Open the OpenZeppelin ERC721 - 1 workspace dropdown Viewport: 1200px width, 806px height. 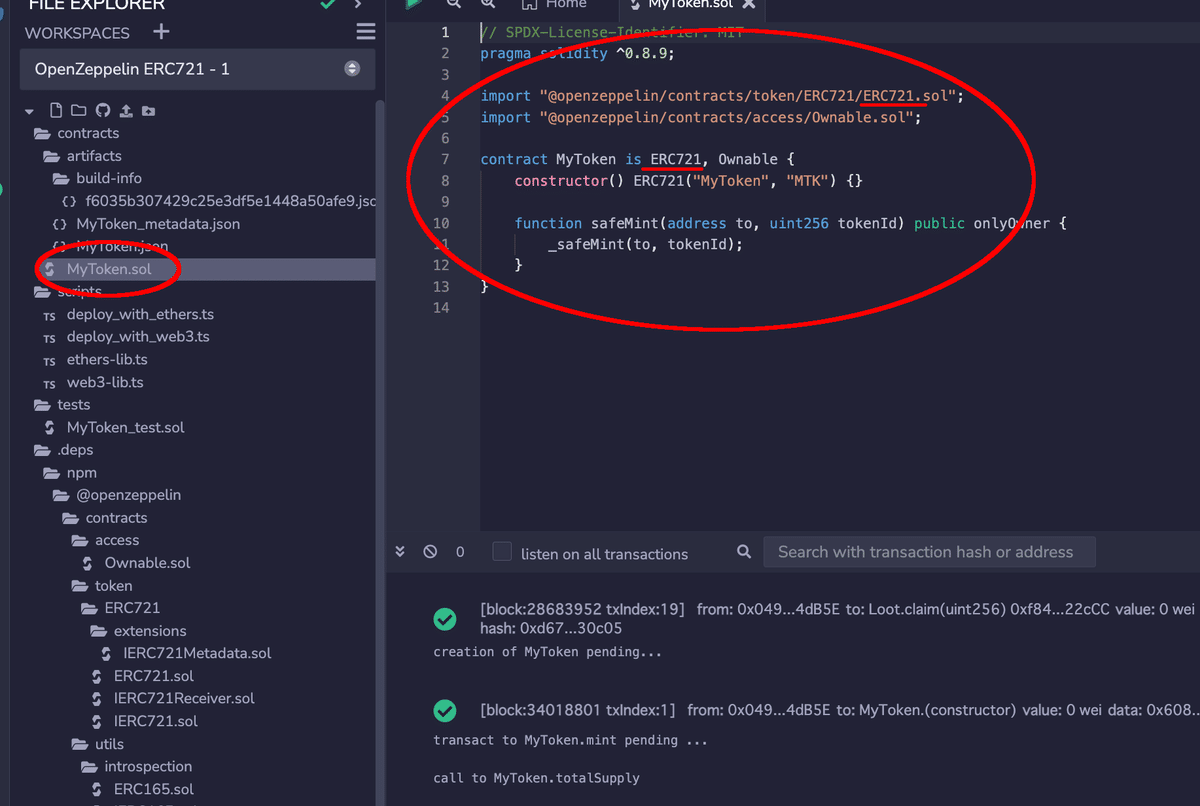coord(198,69)
